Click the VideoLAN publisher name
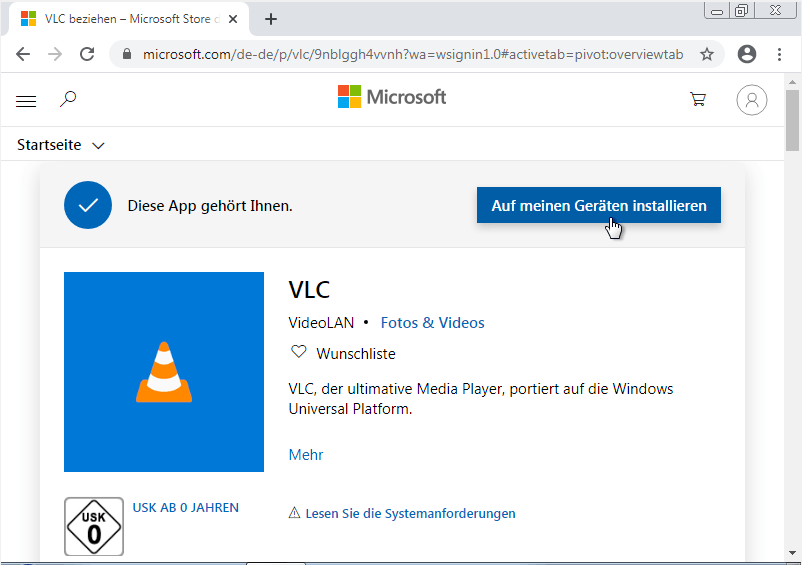The width and height of the screenshot is (802, 565). (321, 323)
